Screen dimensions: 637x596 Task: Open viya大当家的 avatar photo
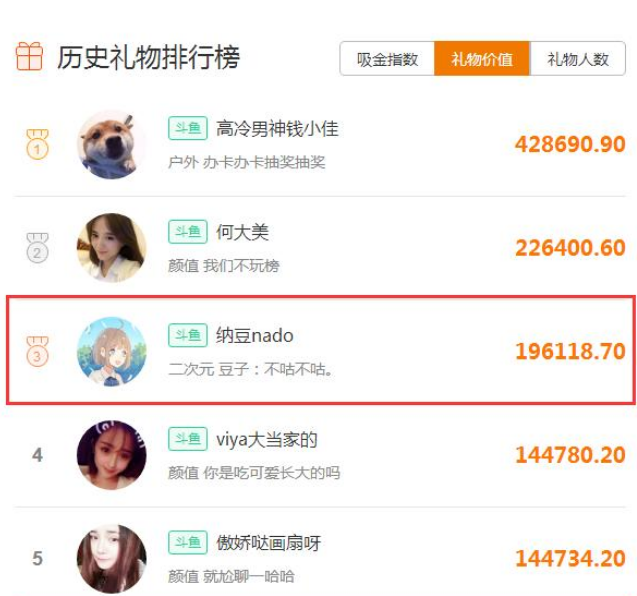(112, 455)
